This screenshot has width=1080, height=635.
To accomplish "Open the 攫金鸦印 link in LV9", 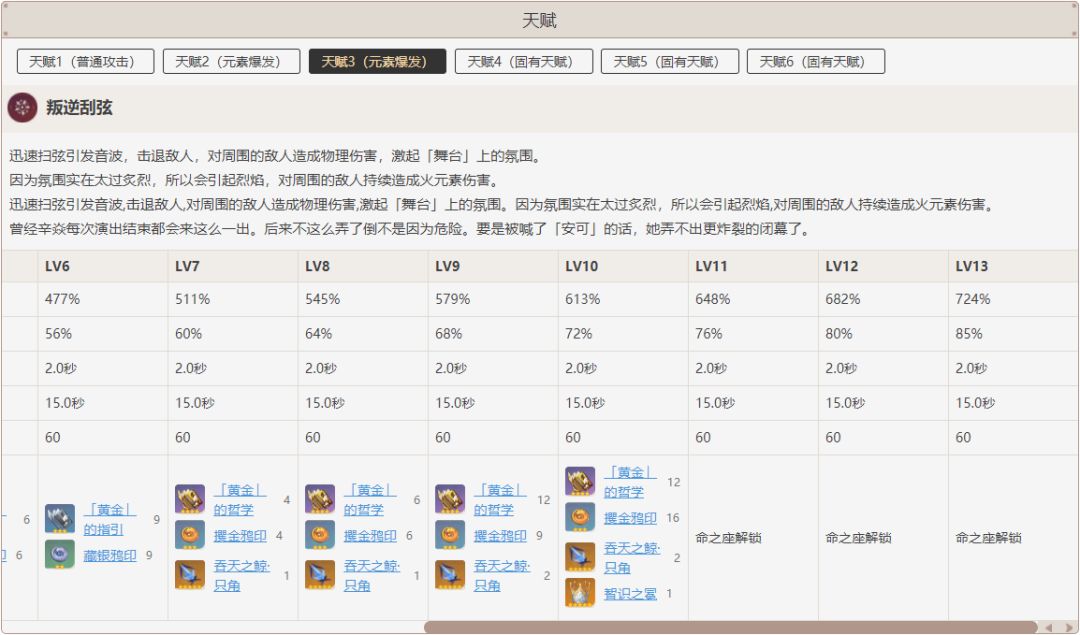I will click(x=501, y=536).
